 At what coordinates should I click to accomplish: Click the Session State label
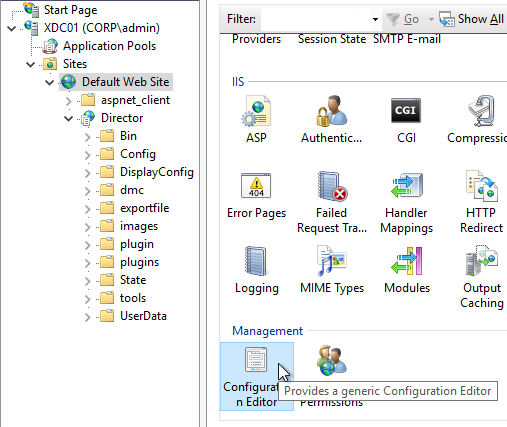pos(332,39)
